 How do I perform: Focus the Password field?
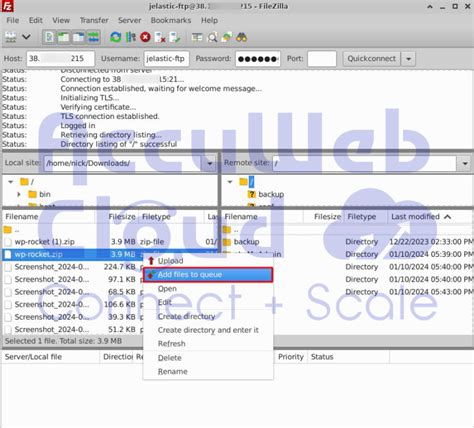258,59
